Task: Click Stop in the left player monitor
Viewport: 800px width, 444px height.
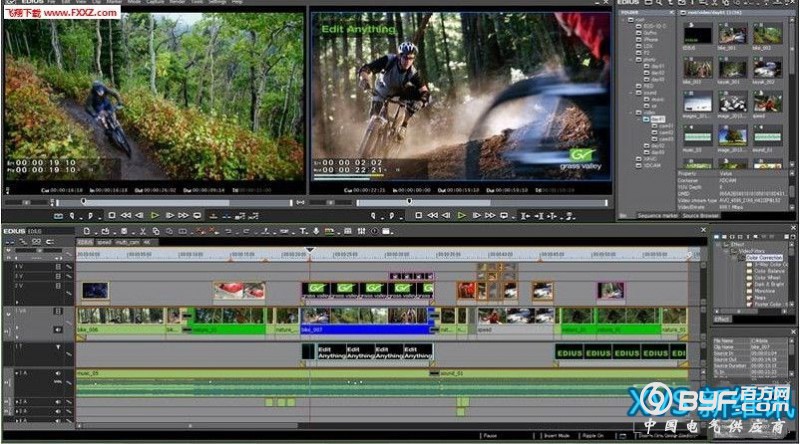Action: (112, 215)
